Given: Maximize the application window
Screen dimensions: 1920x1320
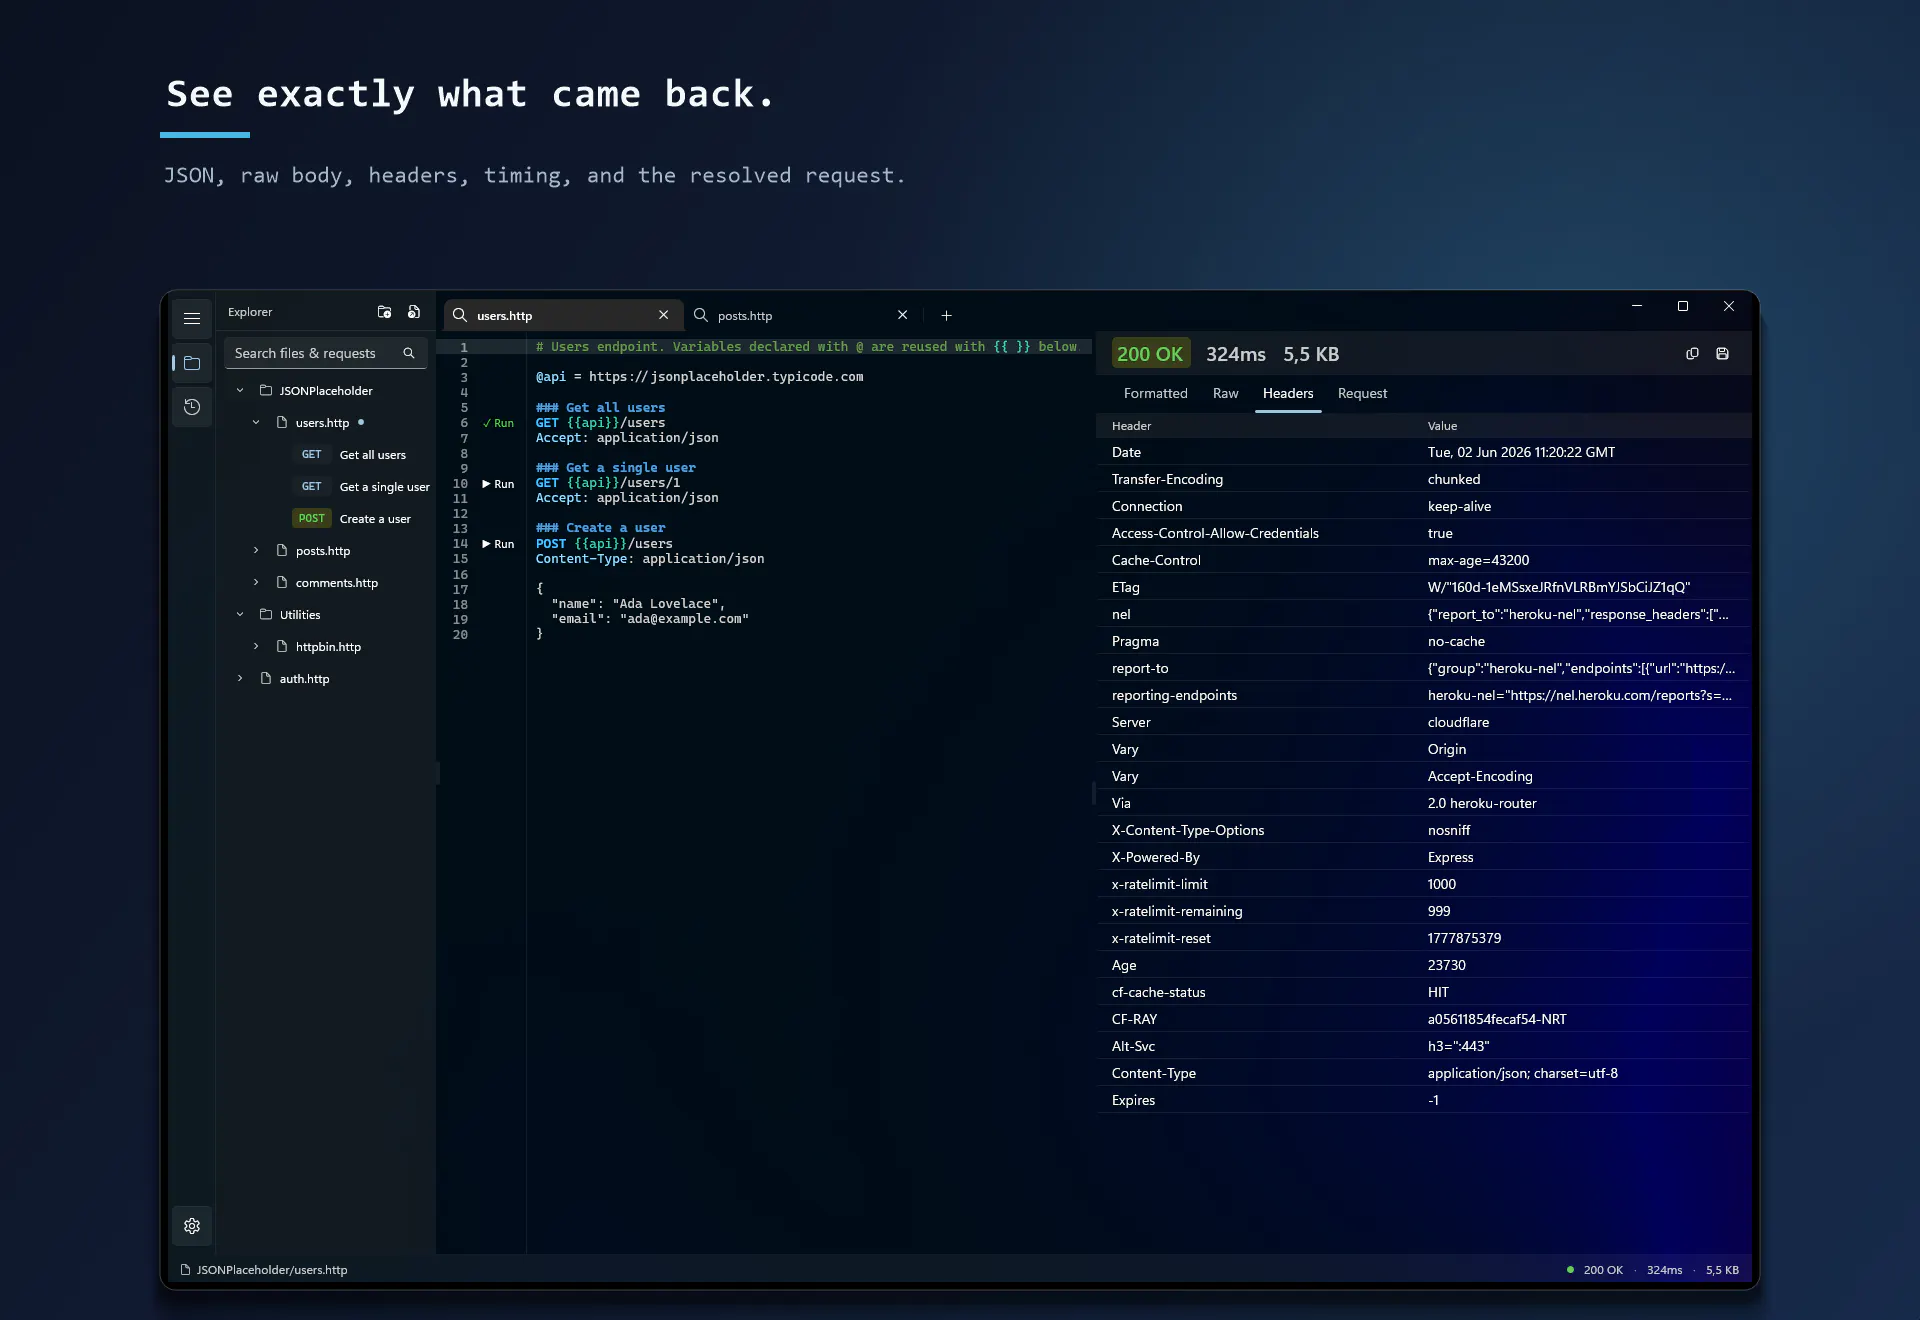Looking at the screenshot, I should (1683, 306).
